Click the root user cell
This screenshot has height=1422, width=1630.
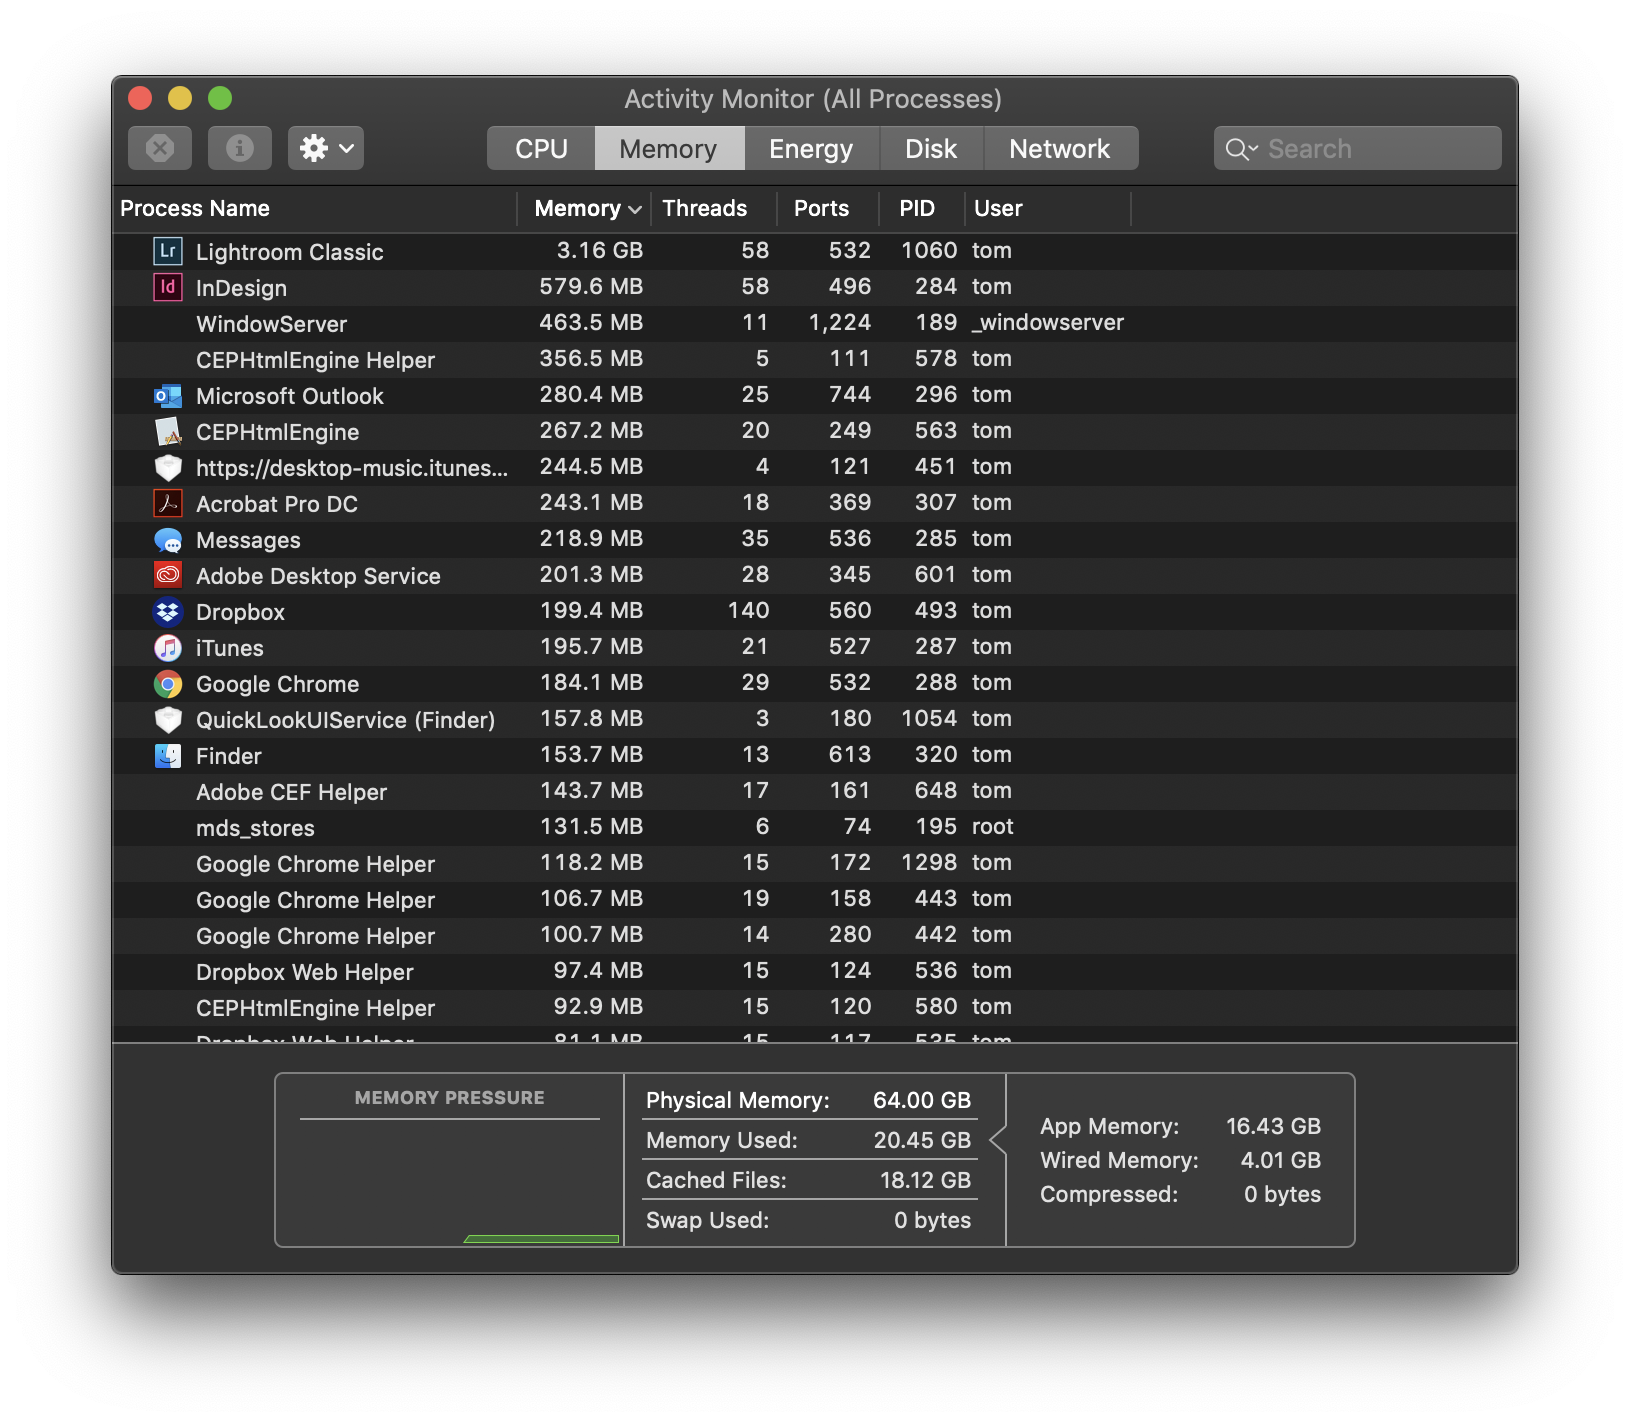click(x=993, y=827)
